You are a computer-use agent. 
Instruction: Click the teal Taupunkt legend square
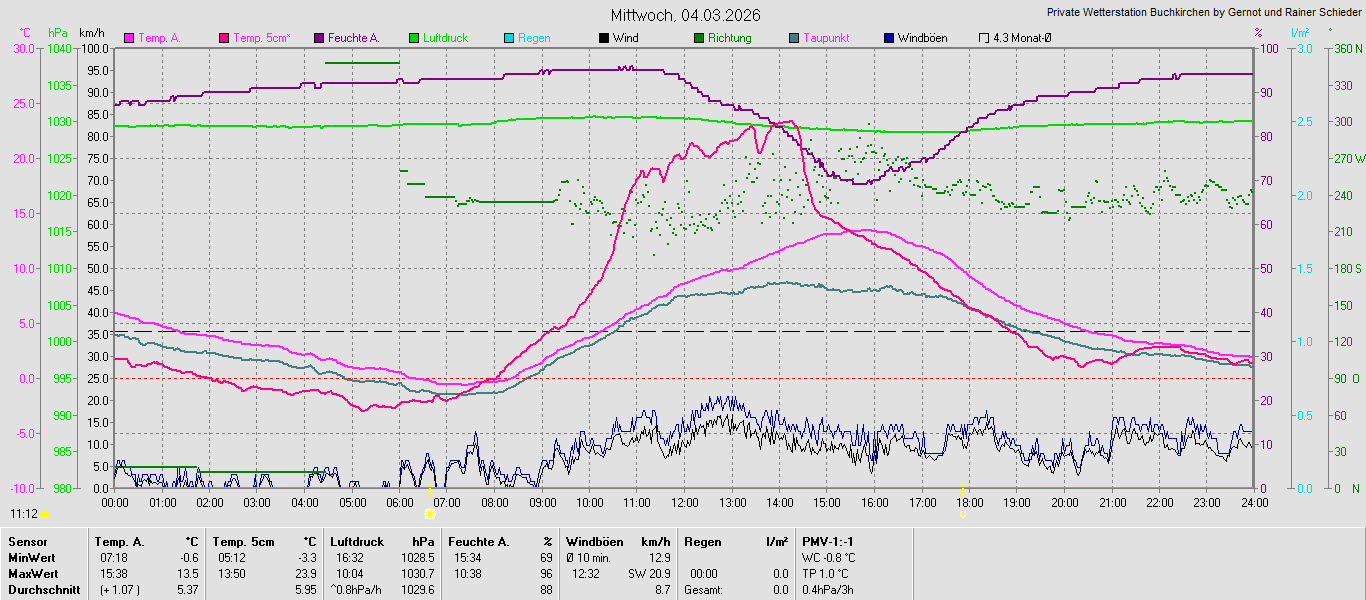pos(794,38)
